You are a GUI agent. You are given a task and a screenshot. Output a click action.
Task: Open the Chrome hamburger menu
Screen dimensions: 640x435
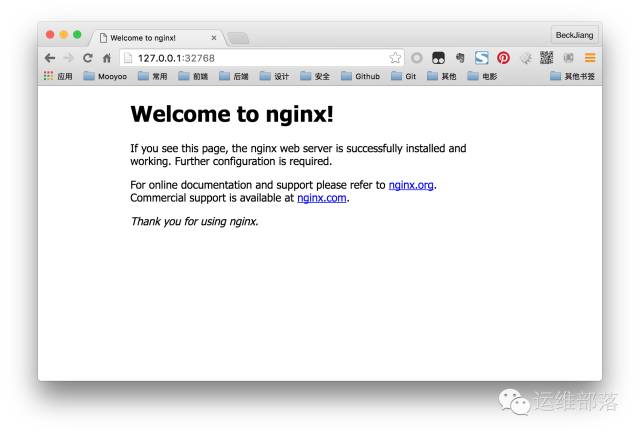(590, 58)
